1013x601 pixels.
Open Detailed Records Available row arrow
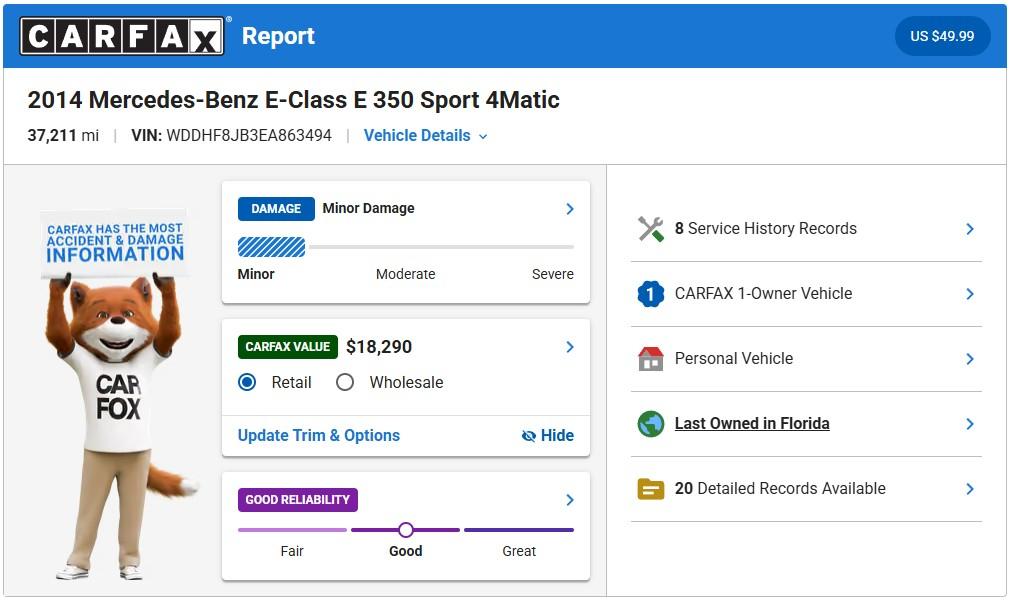tap(970, 489)
